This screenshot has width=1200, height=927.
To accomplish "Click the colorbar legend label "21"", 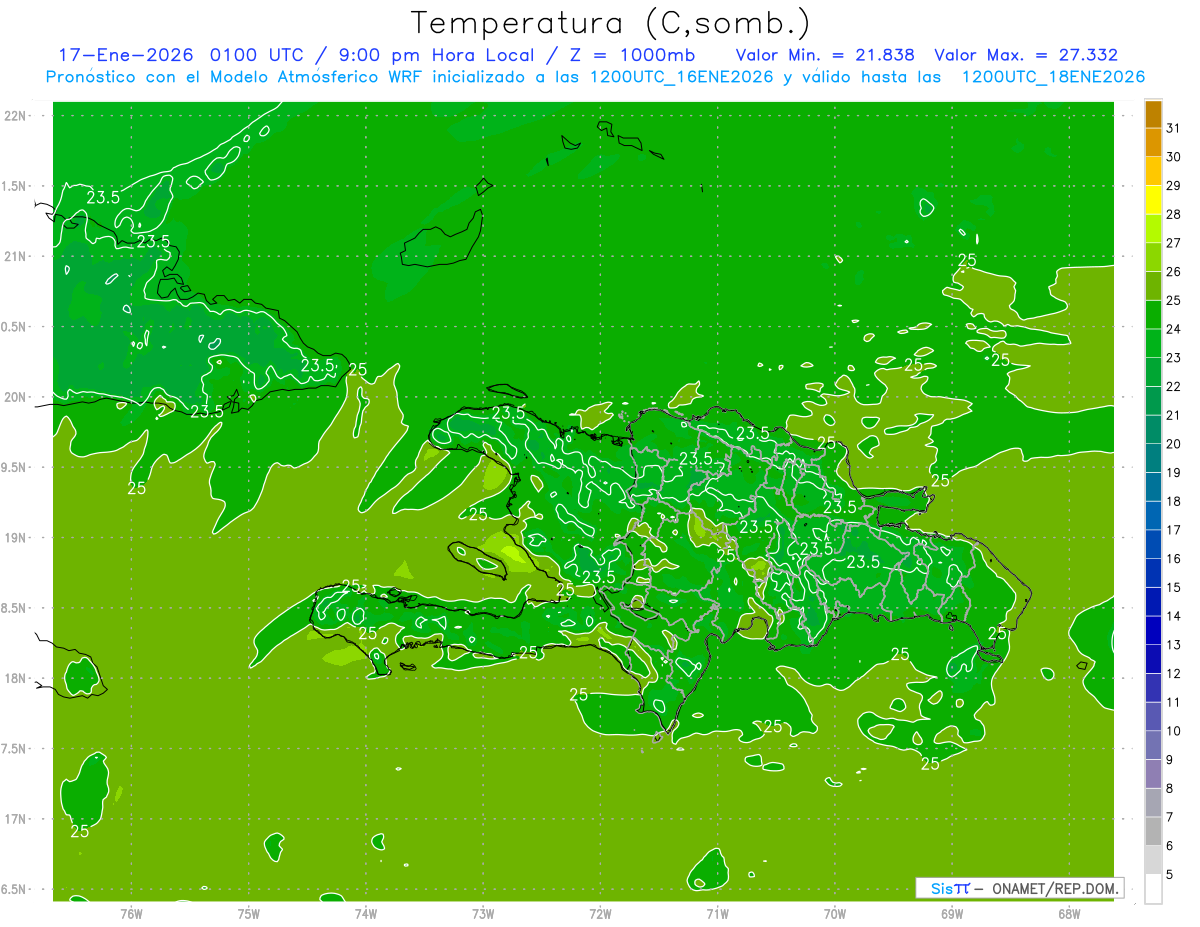I will tap(1174, 415).
